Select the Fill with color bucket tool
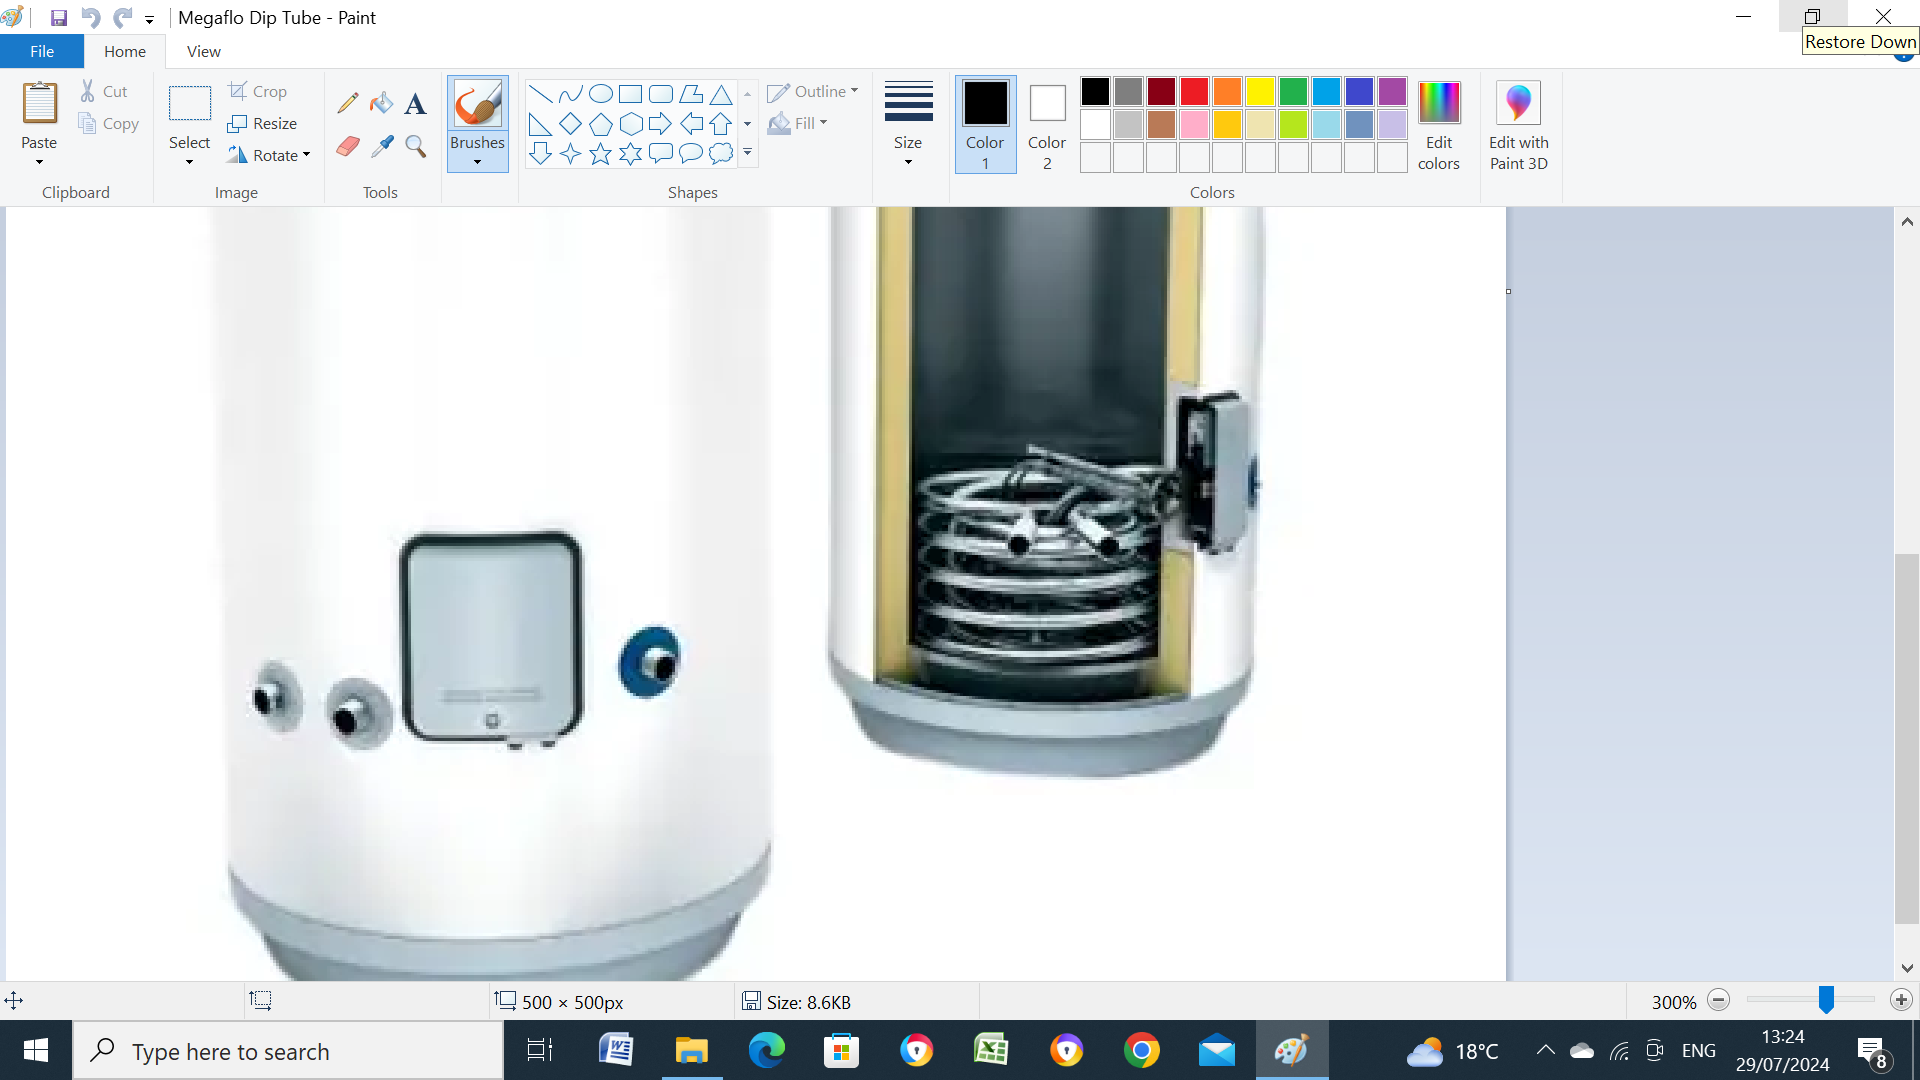Screen dimensions: 1920x1080 tap(381, 103)
